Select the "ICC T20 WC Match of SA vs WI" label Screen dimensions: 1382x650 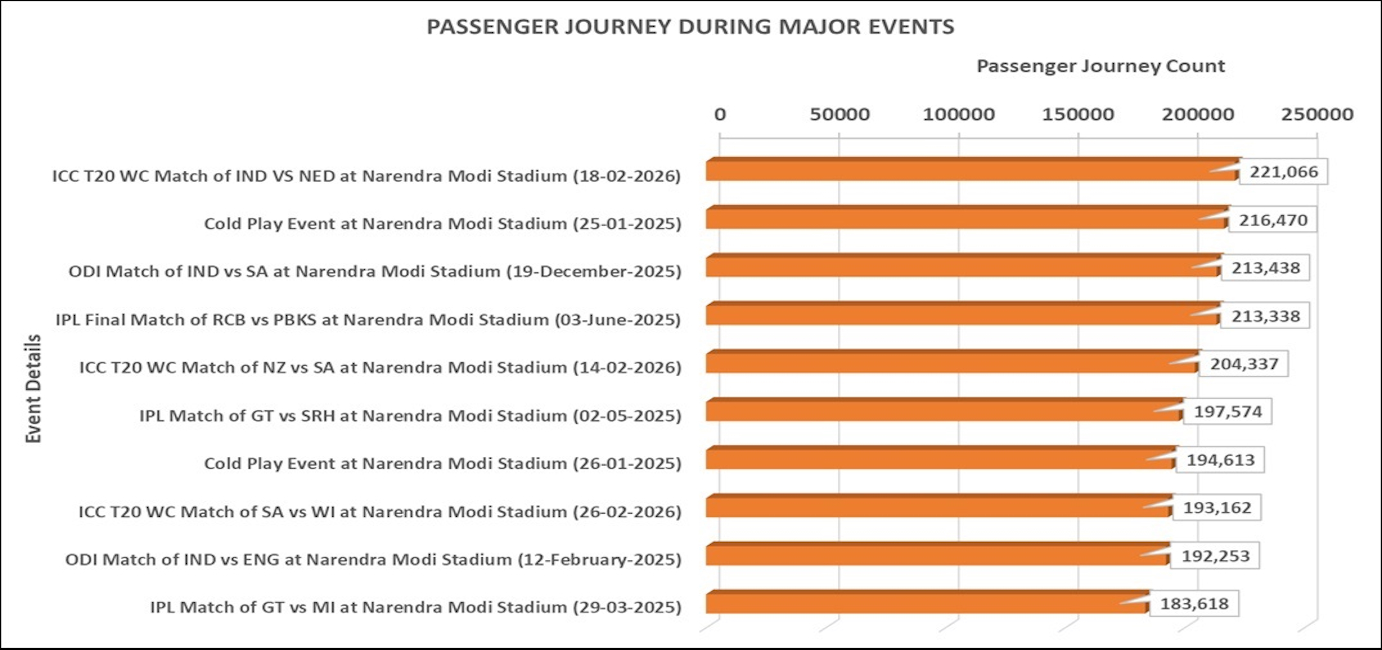point(380,512)
